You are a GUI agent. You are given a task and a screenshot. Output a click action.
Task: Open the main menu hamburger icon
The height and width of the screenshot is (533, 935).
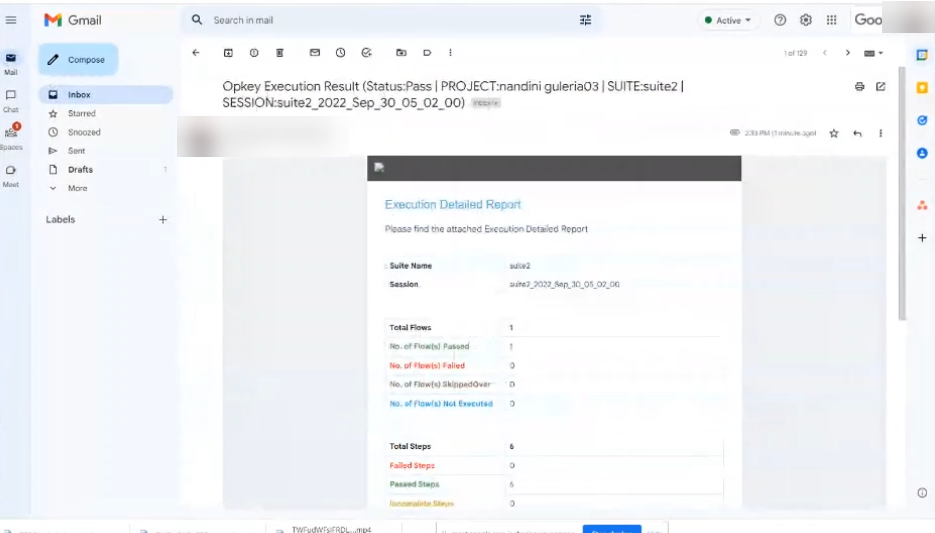pos(11,20)
